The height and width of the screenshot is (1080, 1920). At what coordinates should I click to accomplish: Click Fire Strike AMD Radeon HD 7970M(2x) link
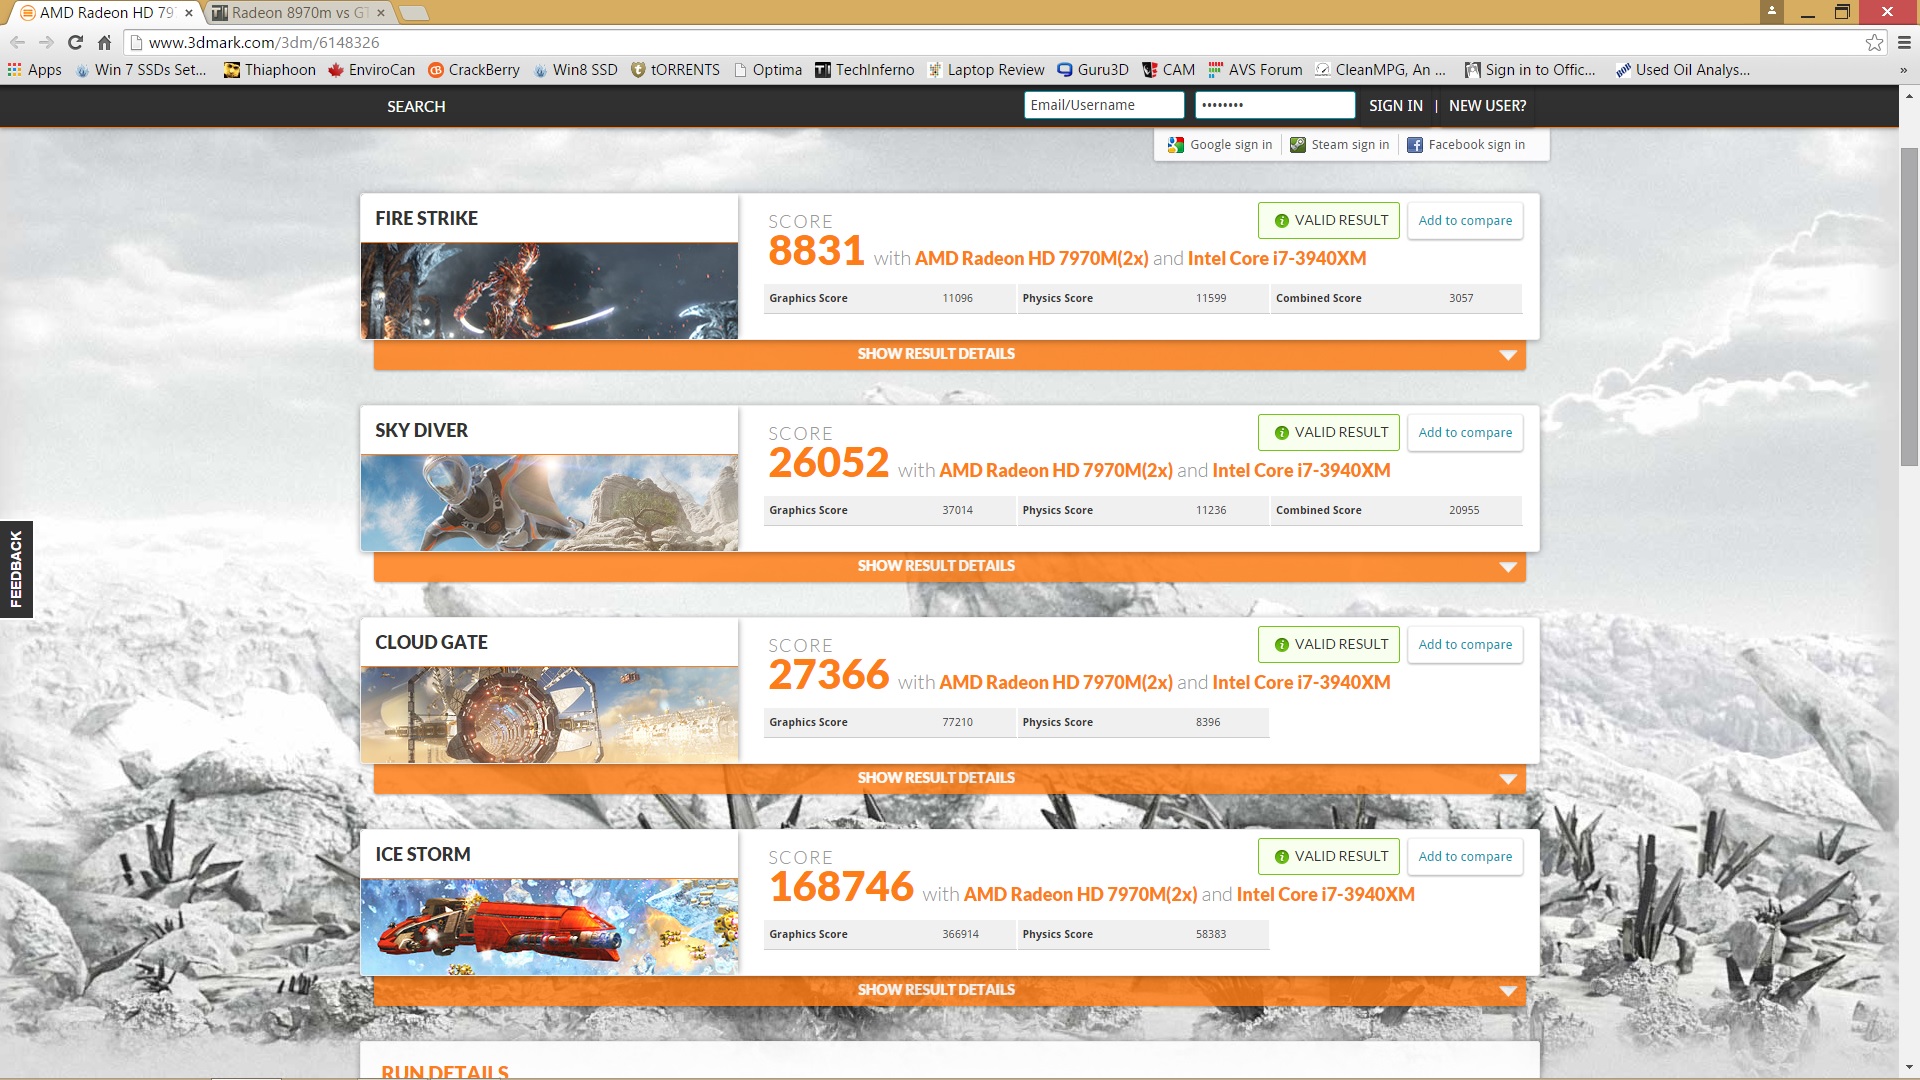[x=1031, y=259]
